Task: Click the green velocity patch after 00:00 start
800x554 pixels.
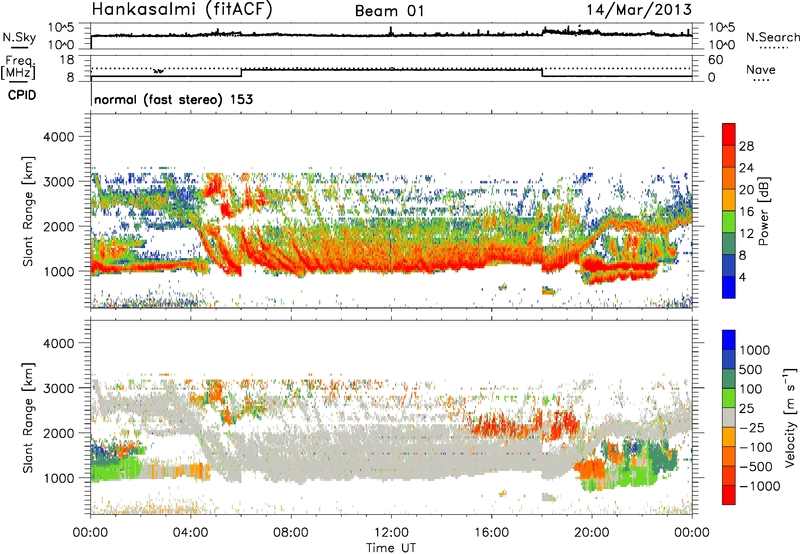Action: [x=116, y=468]
